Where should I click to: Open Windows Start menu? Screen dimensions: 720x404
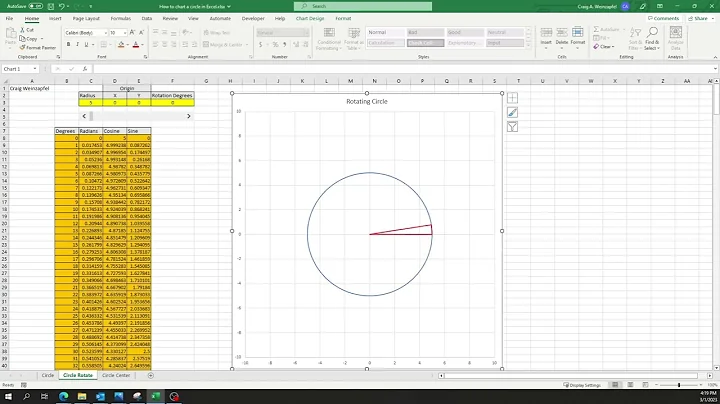(x=8, y=396)
